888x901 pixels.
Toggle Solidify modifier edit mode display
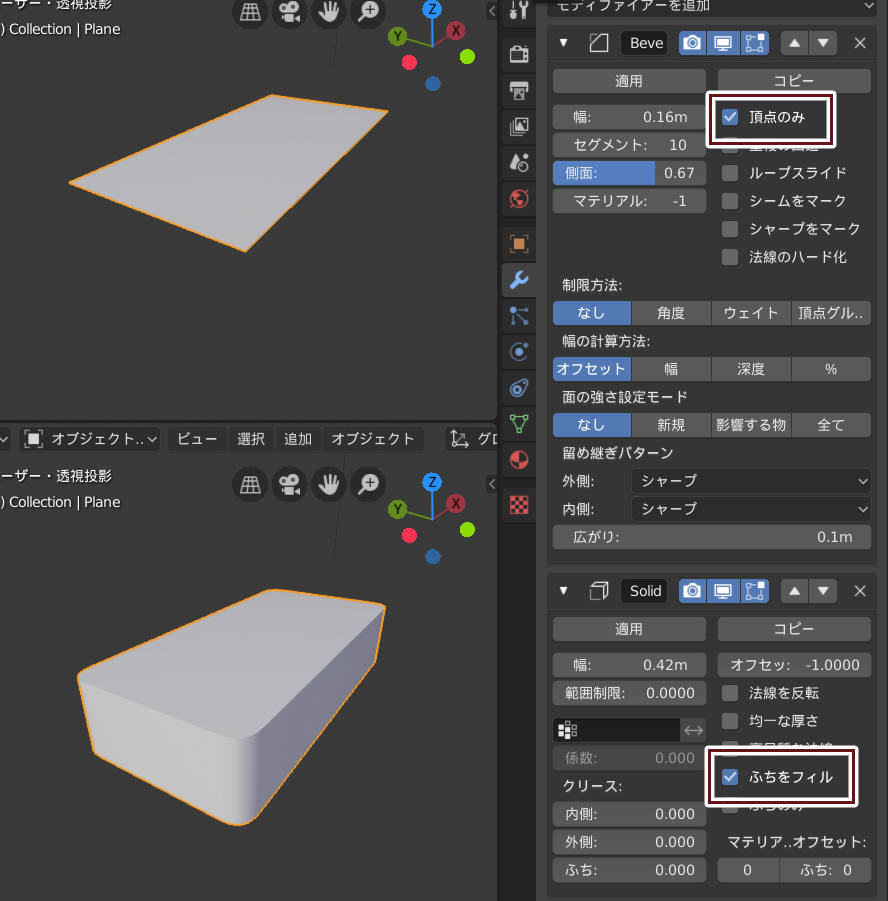pyautogui.click(x=754, y=591)
